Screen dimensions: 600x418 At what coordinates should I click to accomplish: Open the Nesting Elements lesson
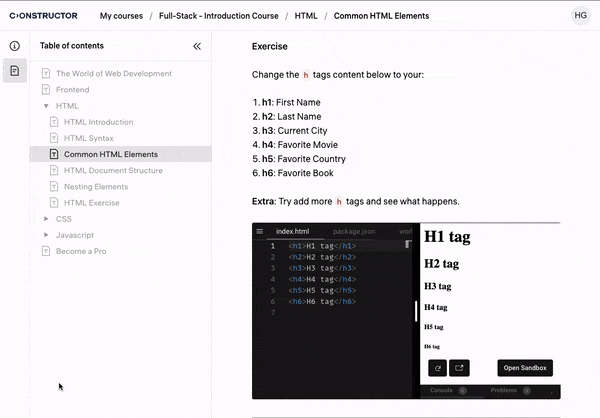tap(96, 187)
